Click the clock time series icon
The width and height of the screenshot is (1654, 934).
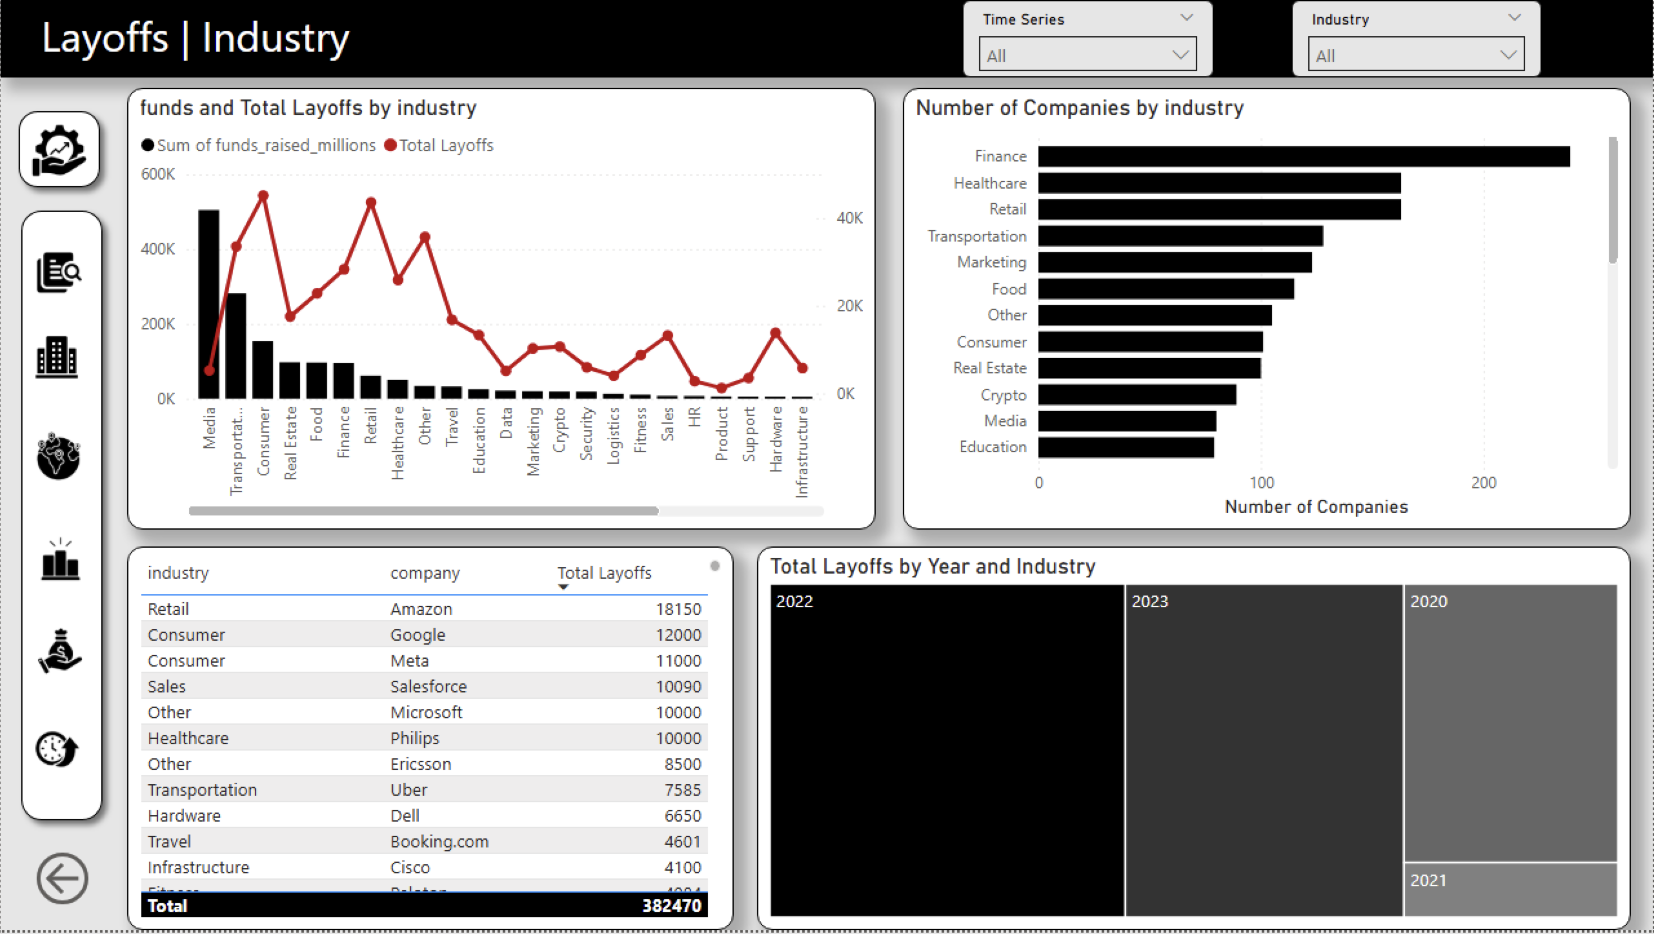[x=57, y=749]
